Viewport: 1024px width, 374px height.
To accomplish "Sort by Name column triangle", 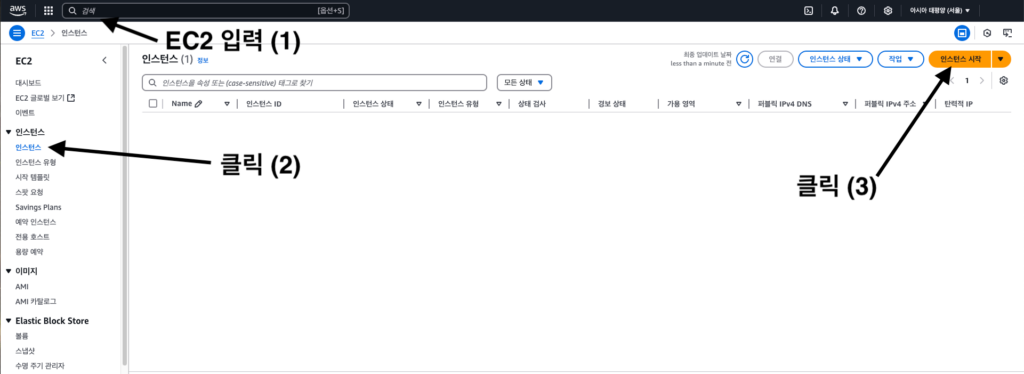I will (227, 104).
